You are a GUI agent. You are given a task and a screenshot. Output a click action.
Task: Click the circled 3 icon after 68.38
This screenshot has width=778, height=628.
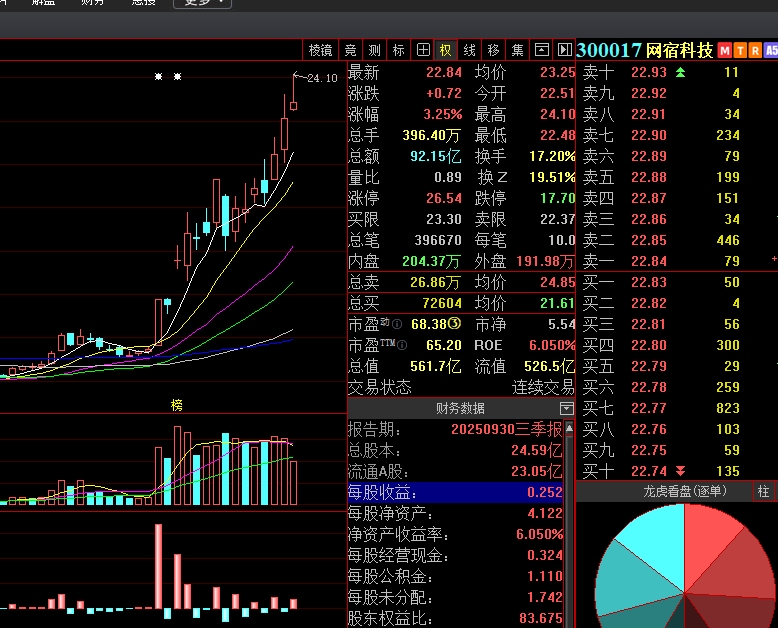[x=454, y=324]
